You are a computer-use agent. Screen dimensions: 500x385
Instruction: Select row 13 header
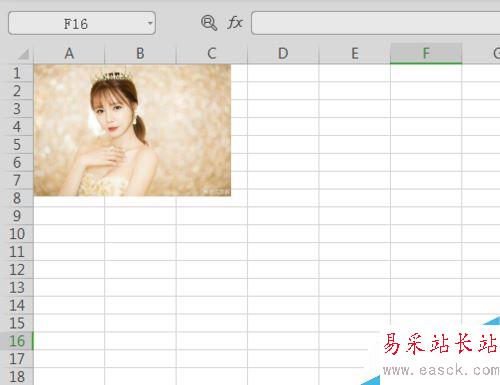(x=17, y=287)
